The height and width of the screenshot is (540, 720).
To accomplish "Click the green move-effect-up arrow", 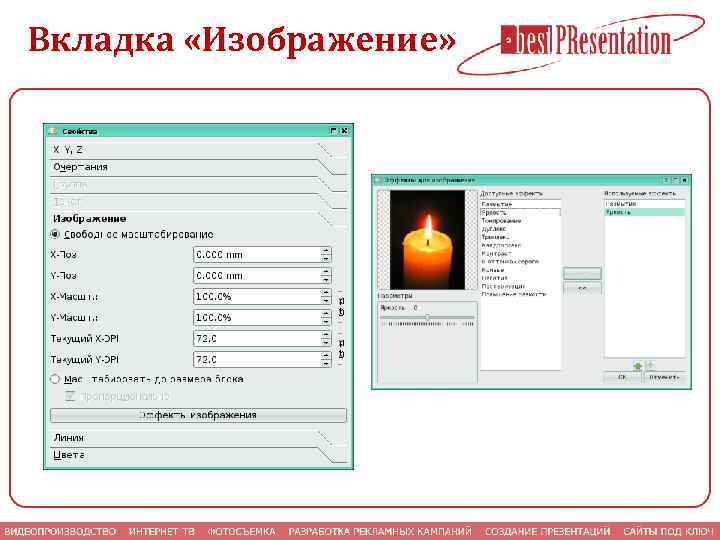I will 637,366.
